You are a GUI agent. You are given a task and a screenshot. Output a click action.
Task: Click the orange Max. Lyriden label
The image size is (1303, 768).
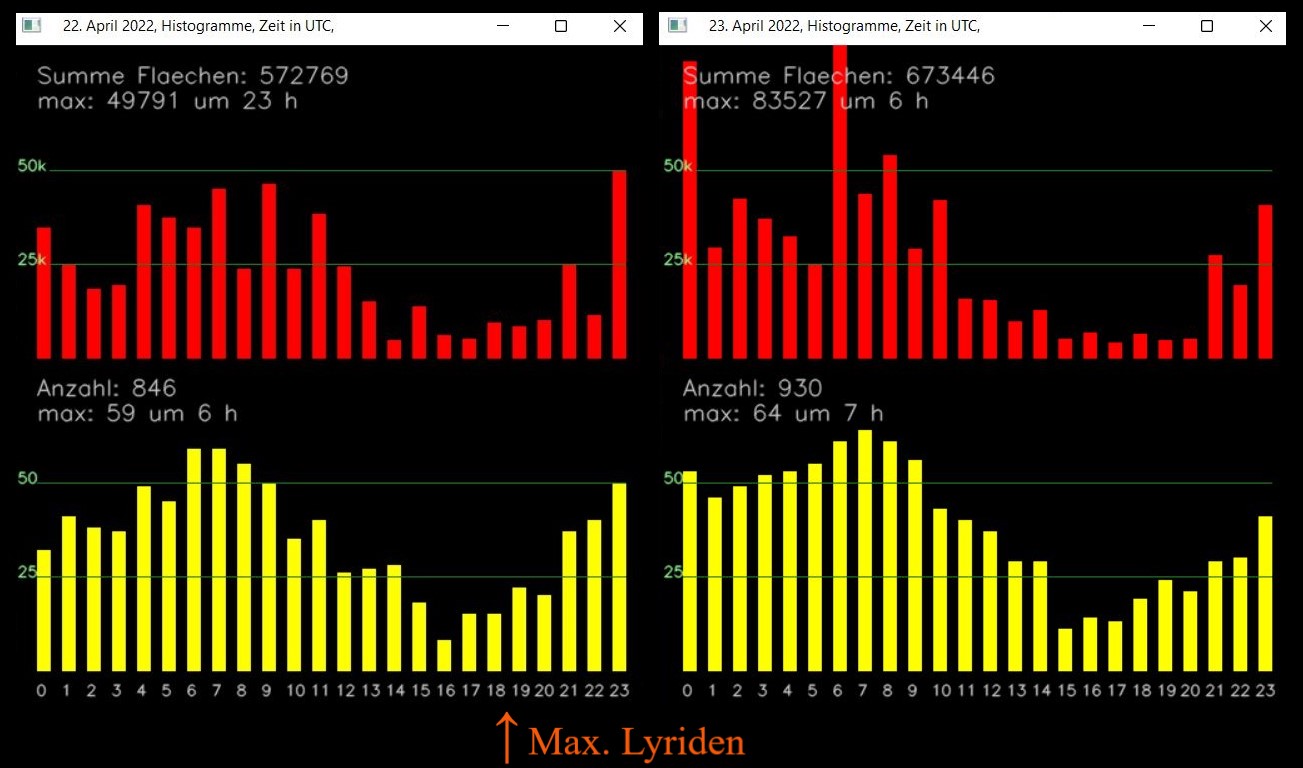click(x=636, y=742)
